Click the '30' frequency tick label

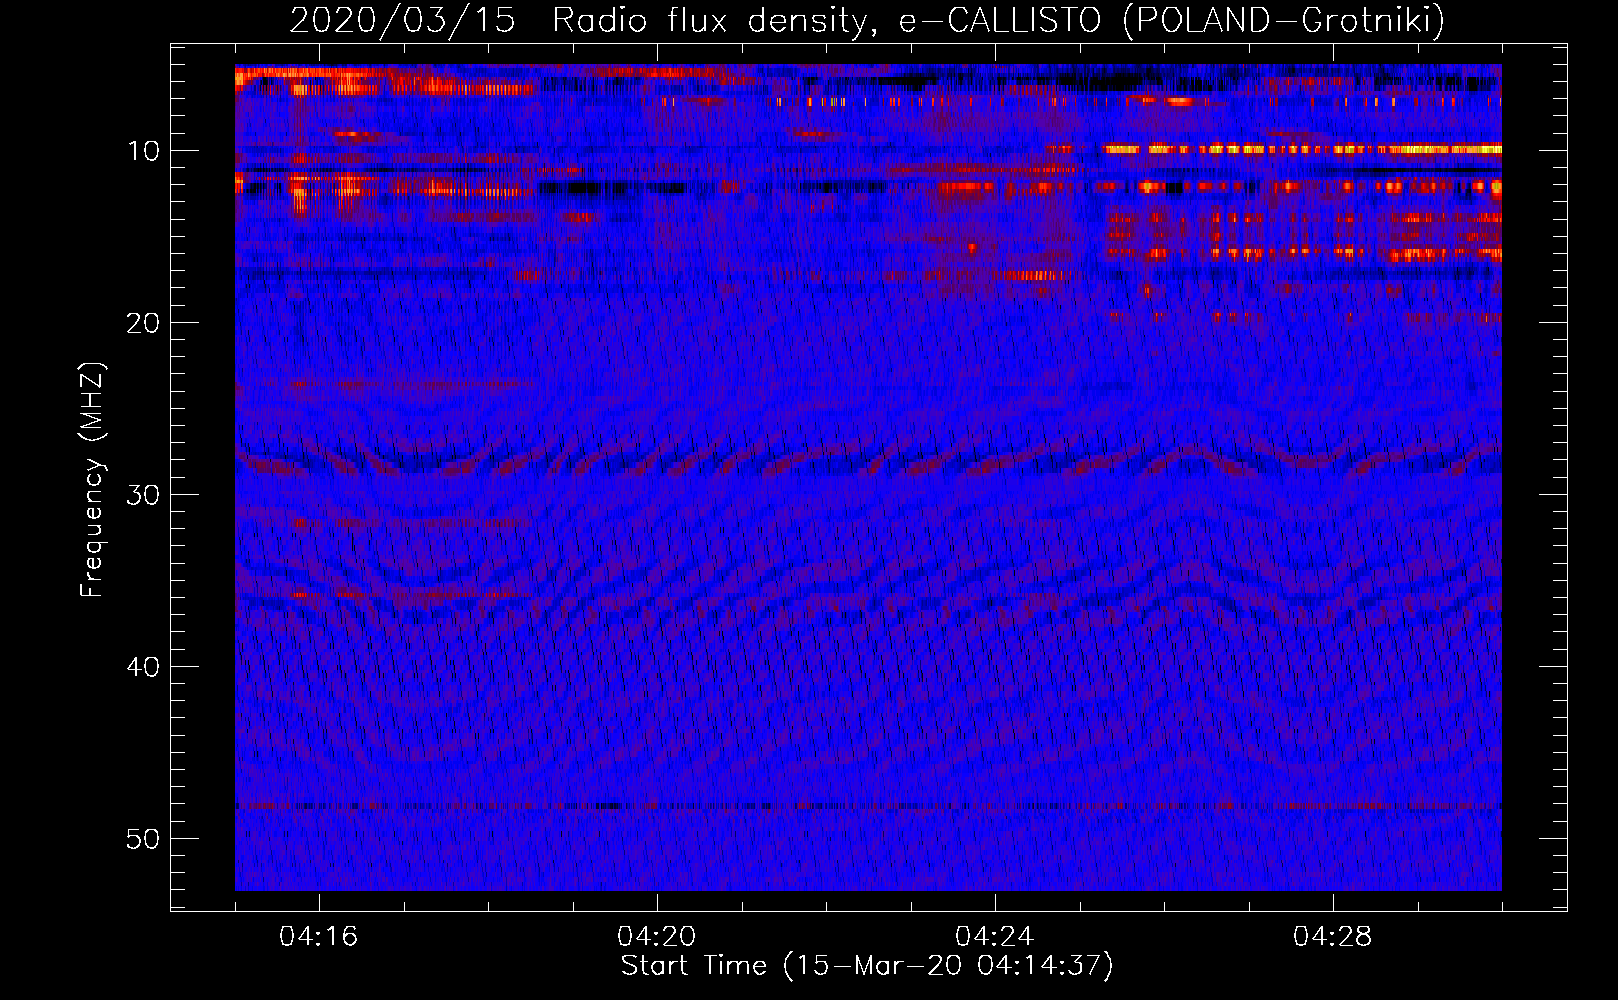pos(144,495)
